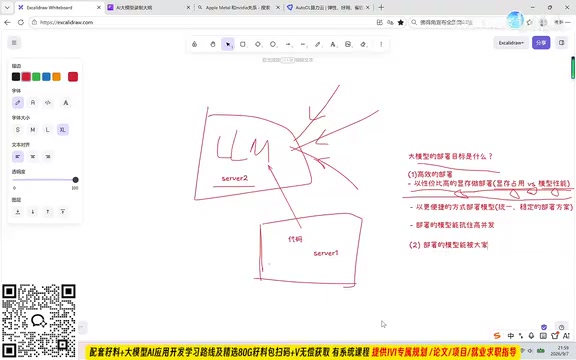Select the Ellipse tool
This screenshot has height=360, width=576.
pyautogui.click(x=273, y=44)
